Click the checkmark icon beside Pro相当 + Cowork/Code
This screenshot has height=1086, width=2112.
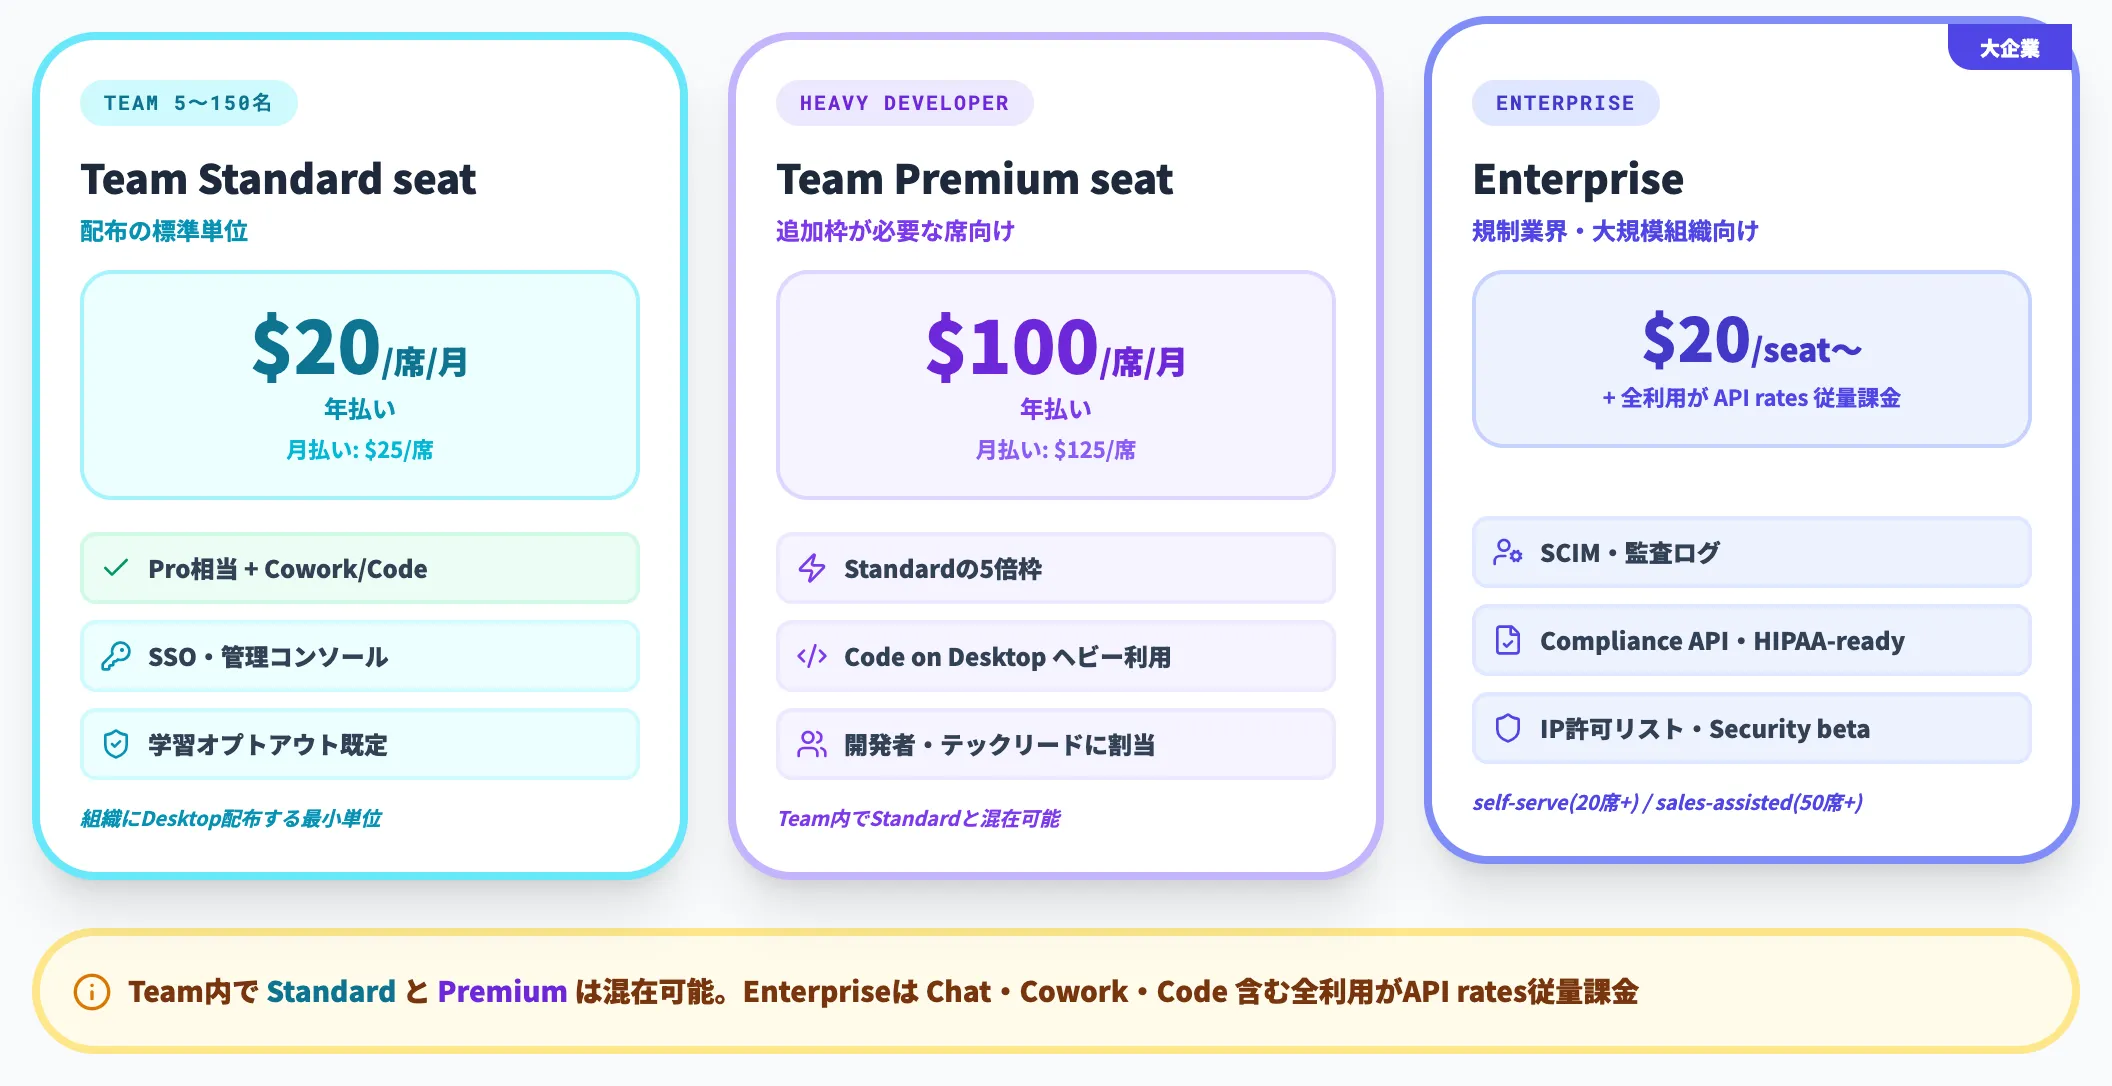coord(116,568)
